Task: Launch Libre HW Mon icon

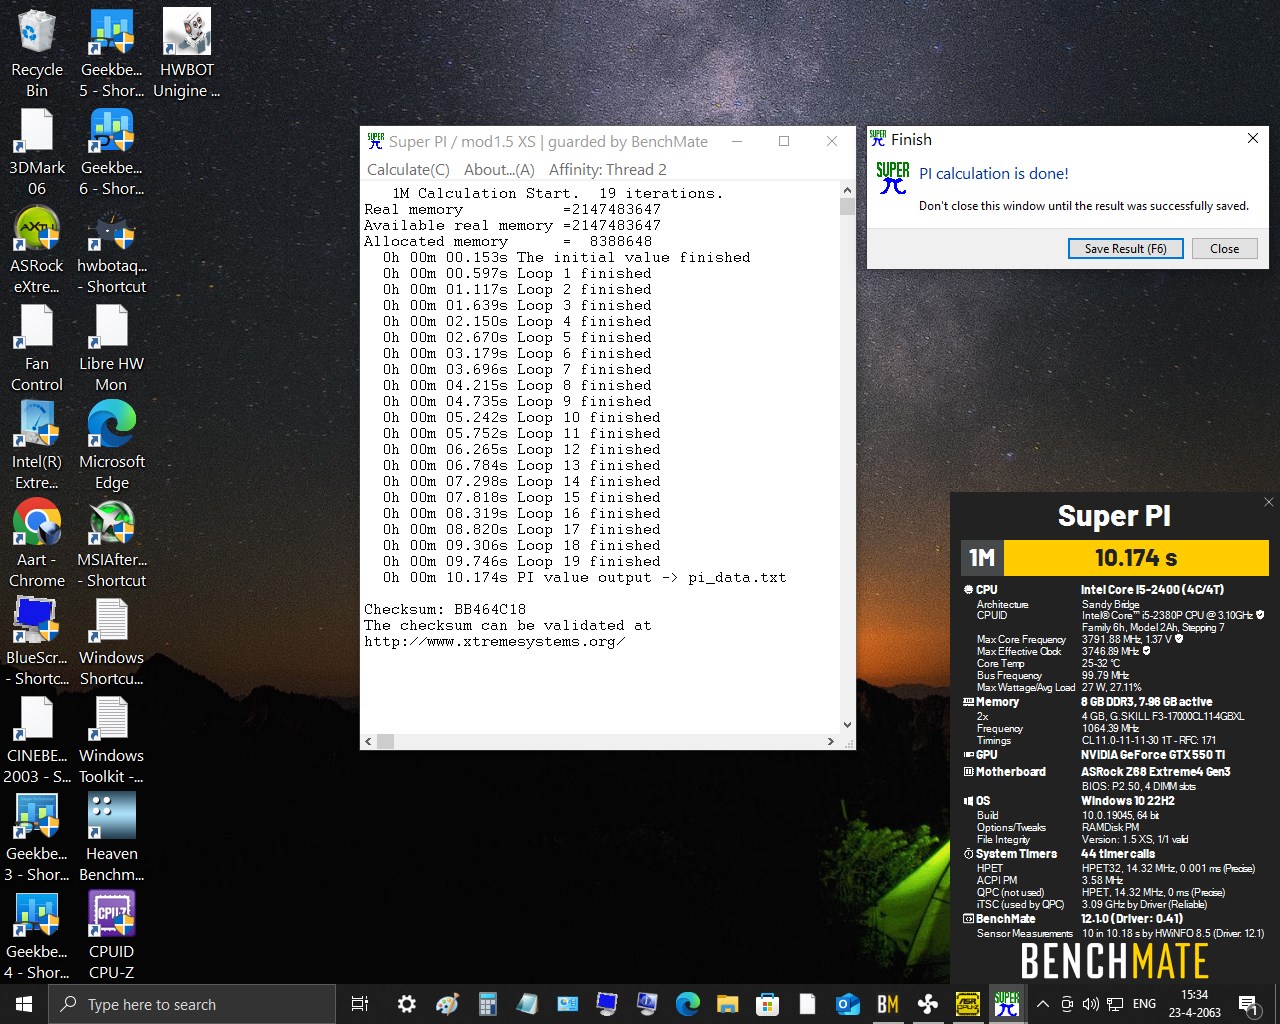Action: tap(111, 349)
